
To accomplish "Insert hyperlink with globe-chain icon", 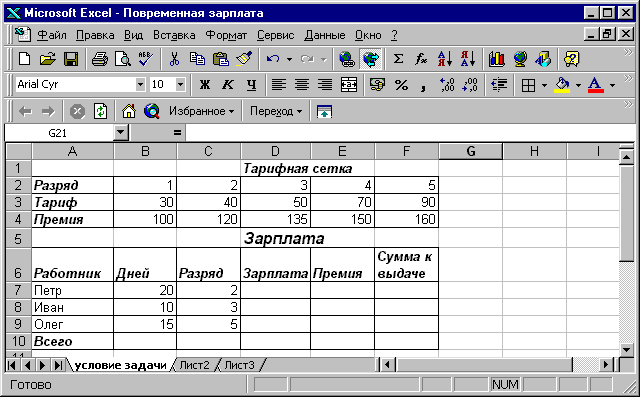I will pos(347,59).
